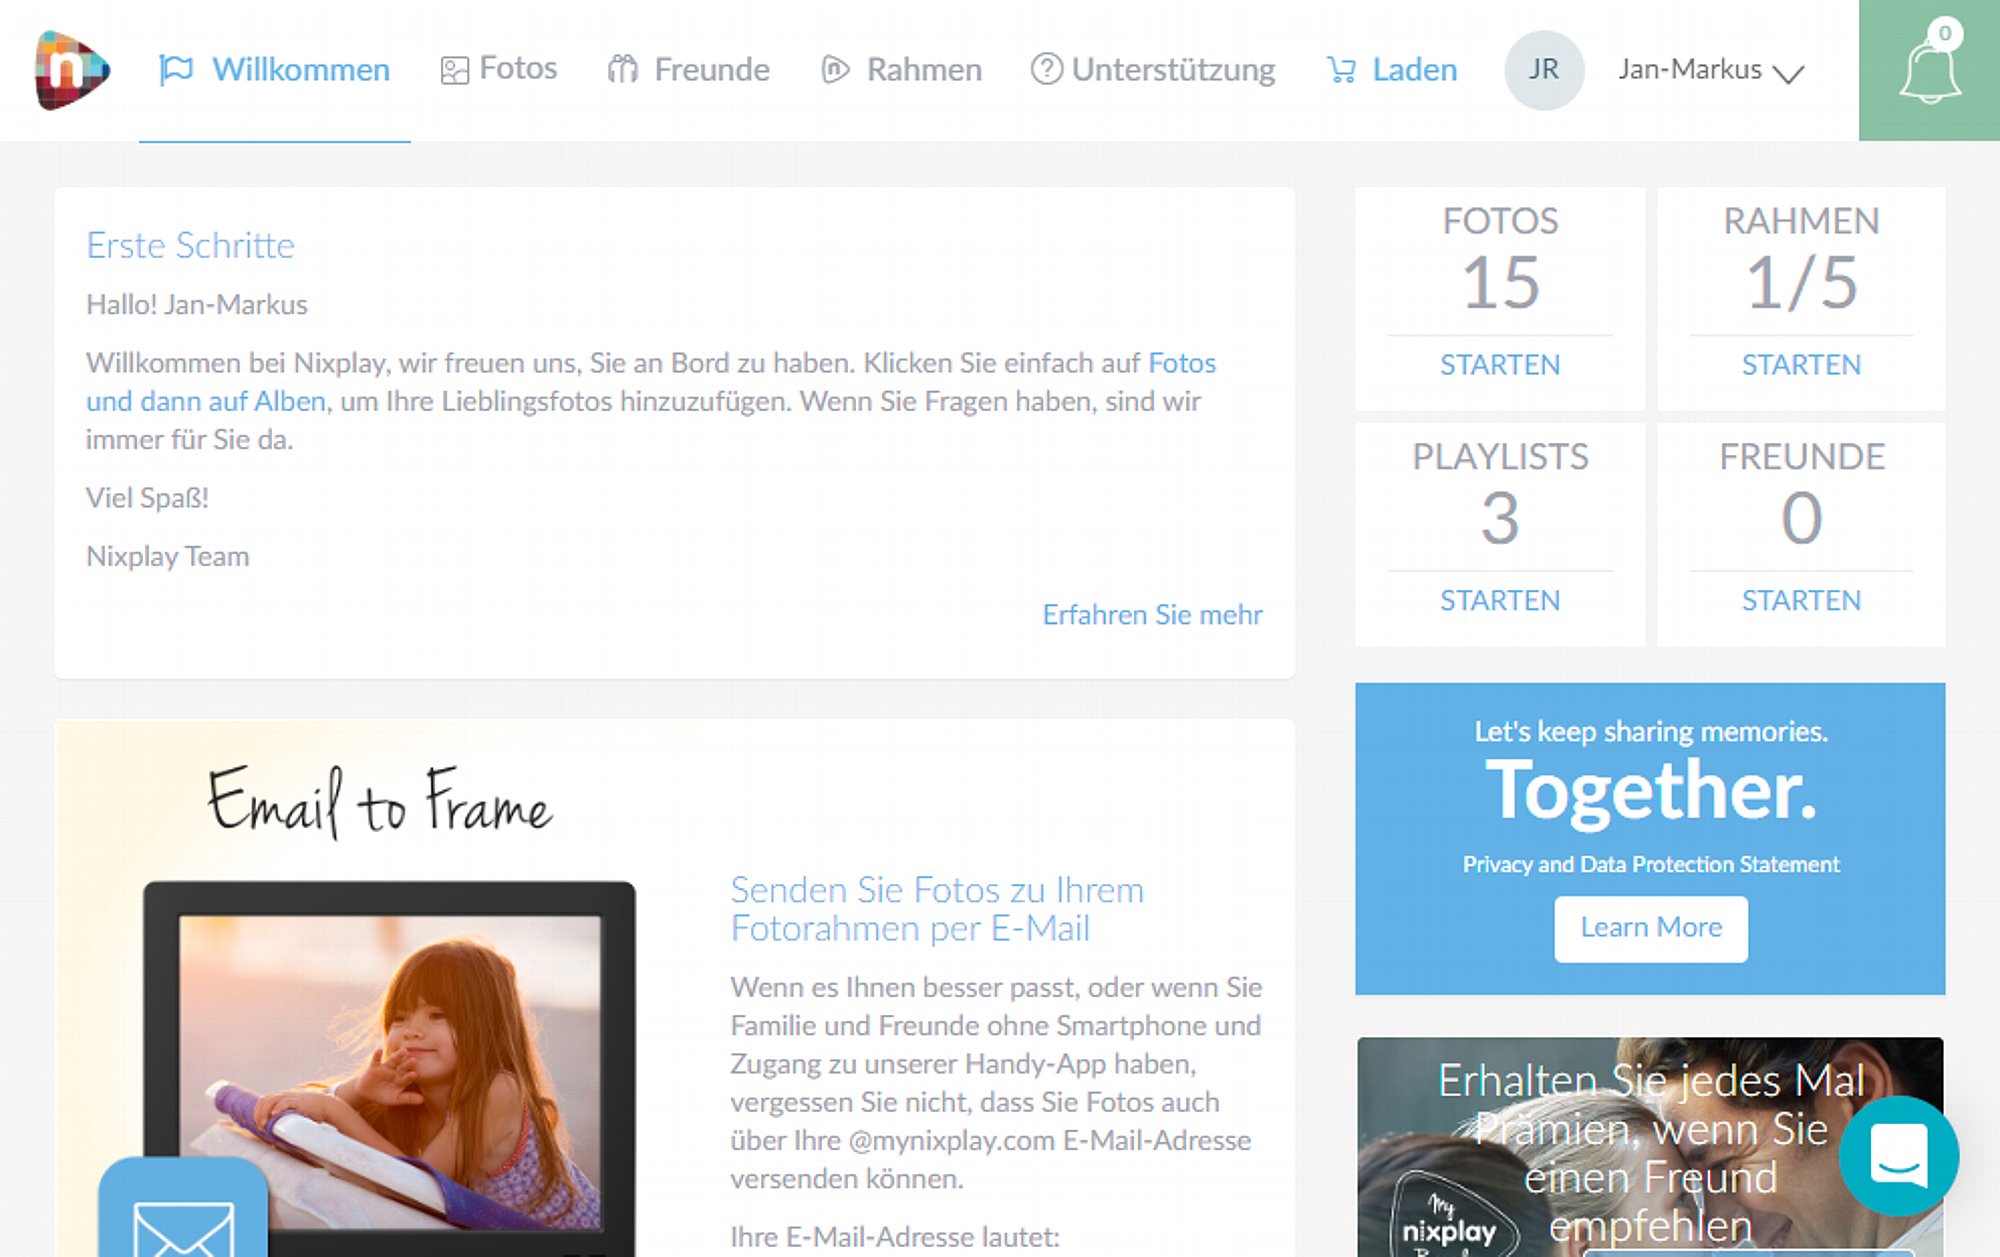Switch to the Freunde tab

[689, 69]
